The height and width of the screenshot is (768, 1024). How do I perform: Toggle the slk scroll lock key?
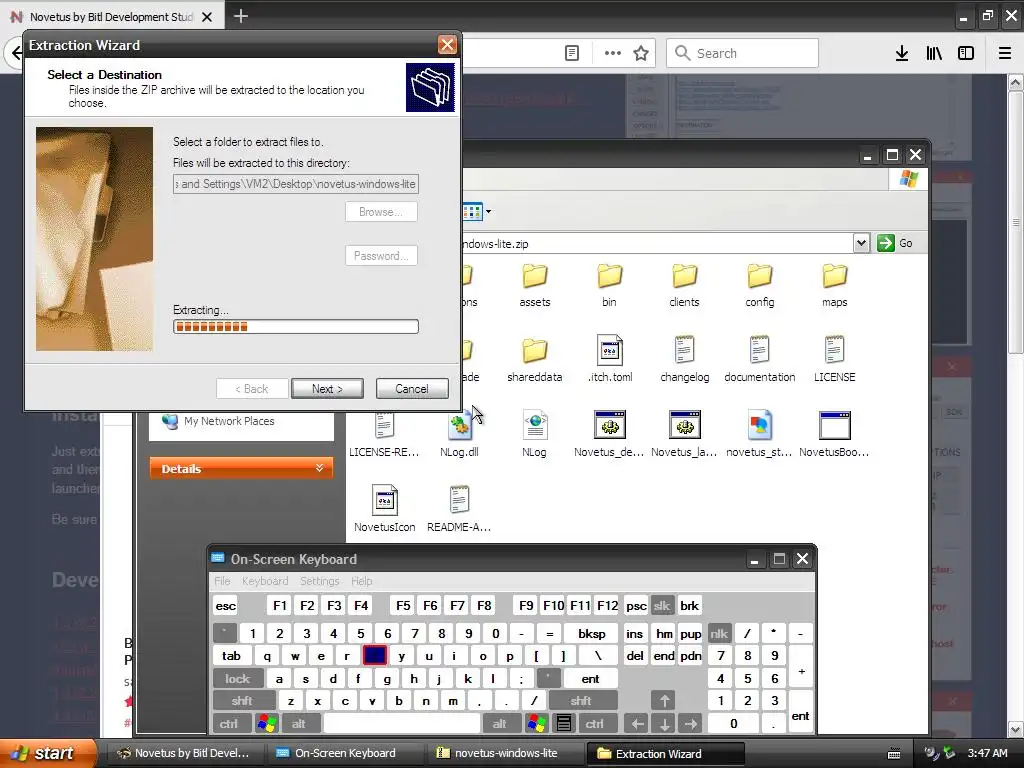point(662,606)
